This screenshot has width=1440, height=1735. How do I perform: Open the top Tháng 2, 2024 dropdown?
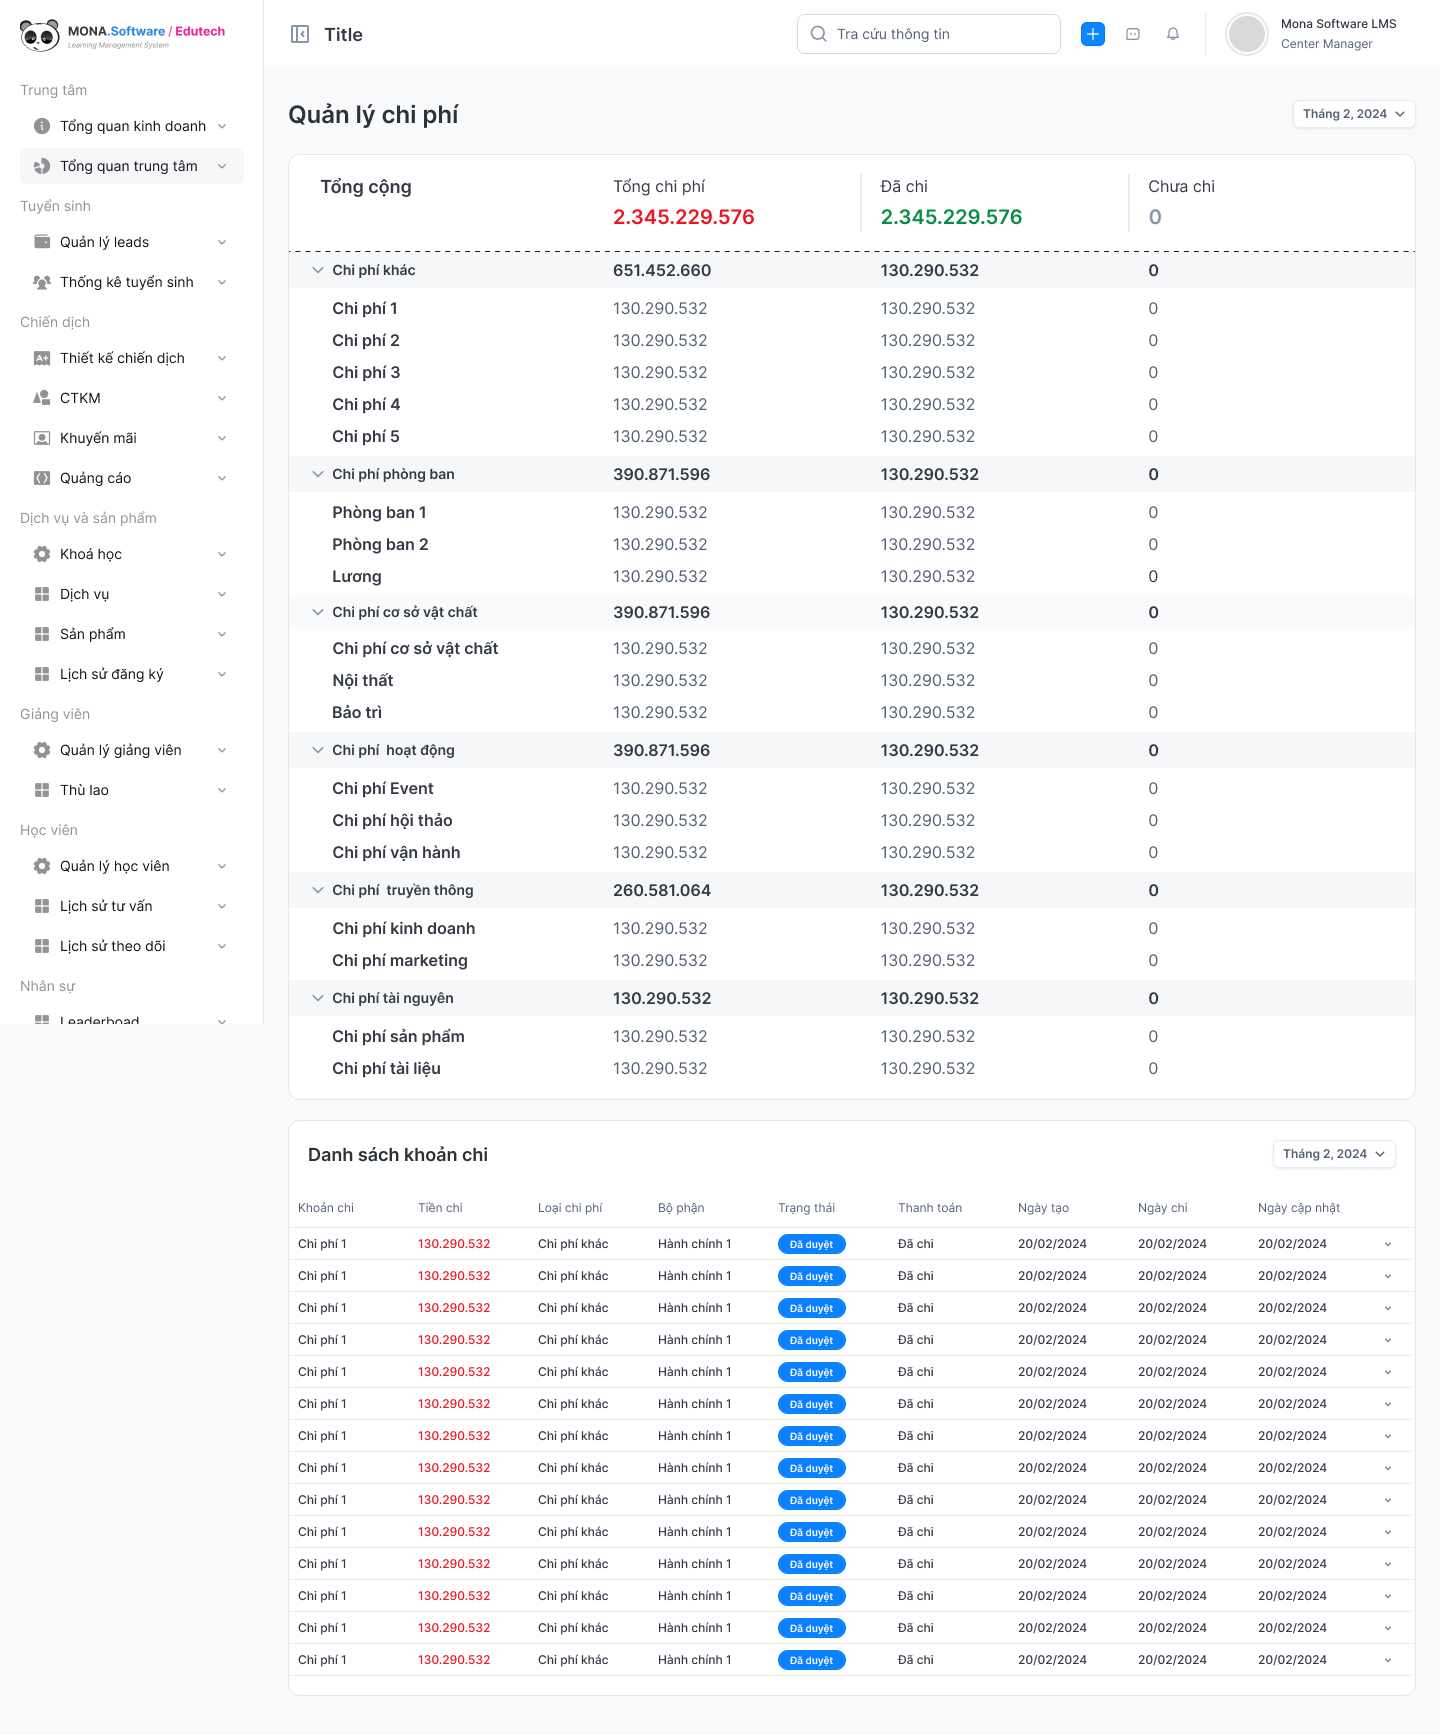[1354, 114]
